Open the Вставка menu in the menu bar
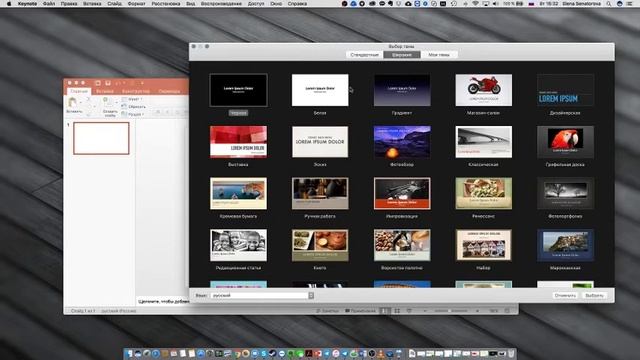This screenshot has width=640, height=360. pyautogui.click(x=92, y=3)
